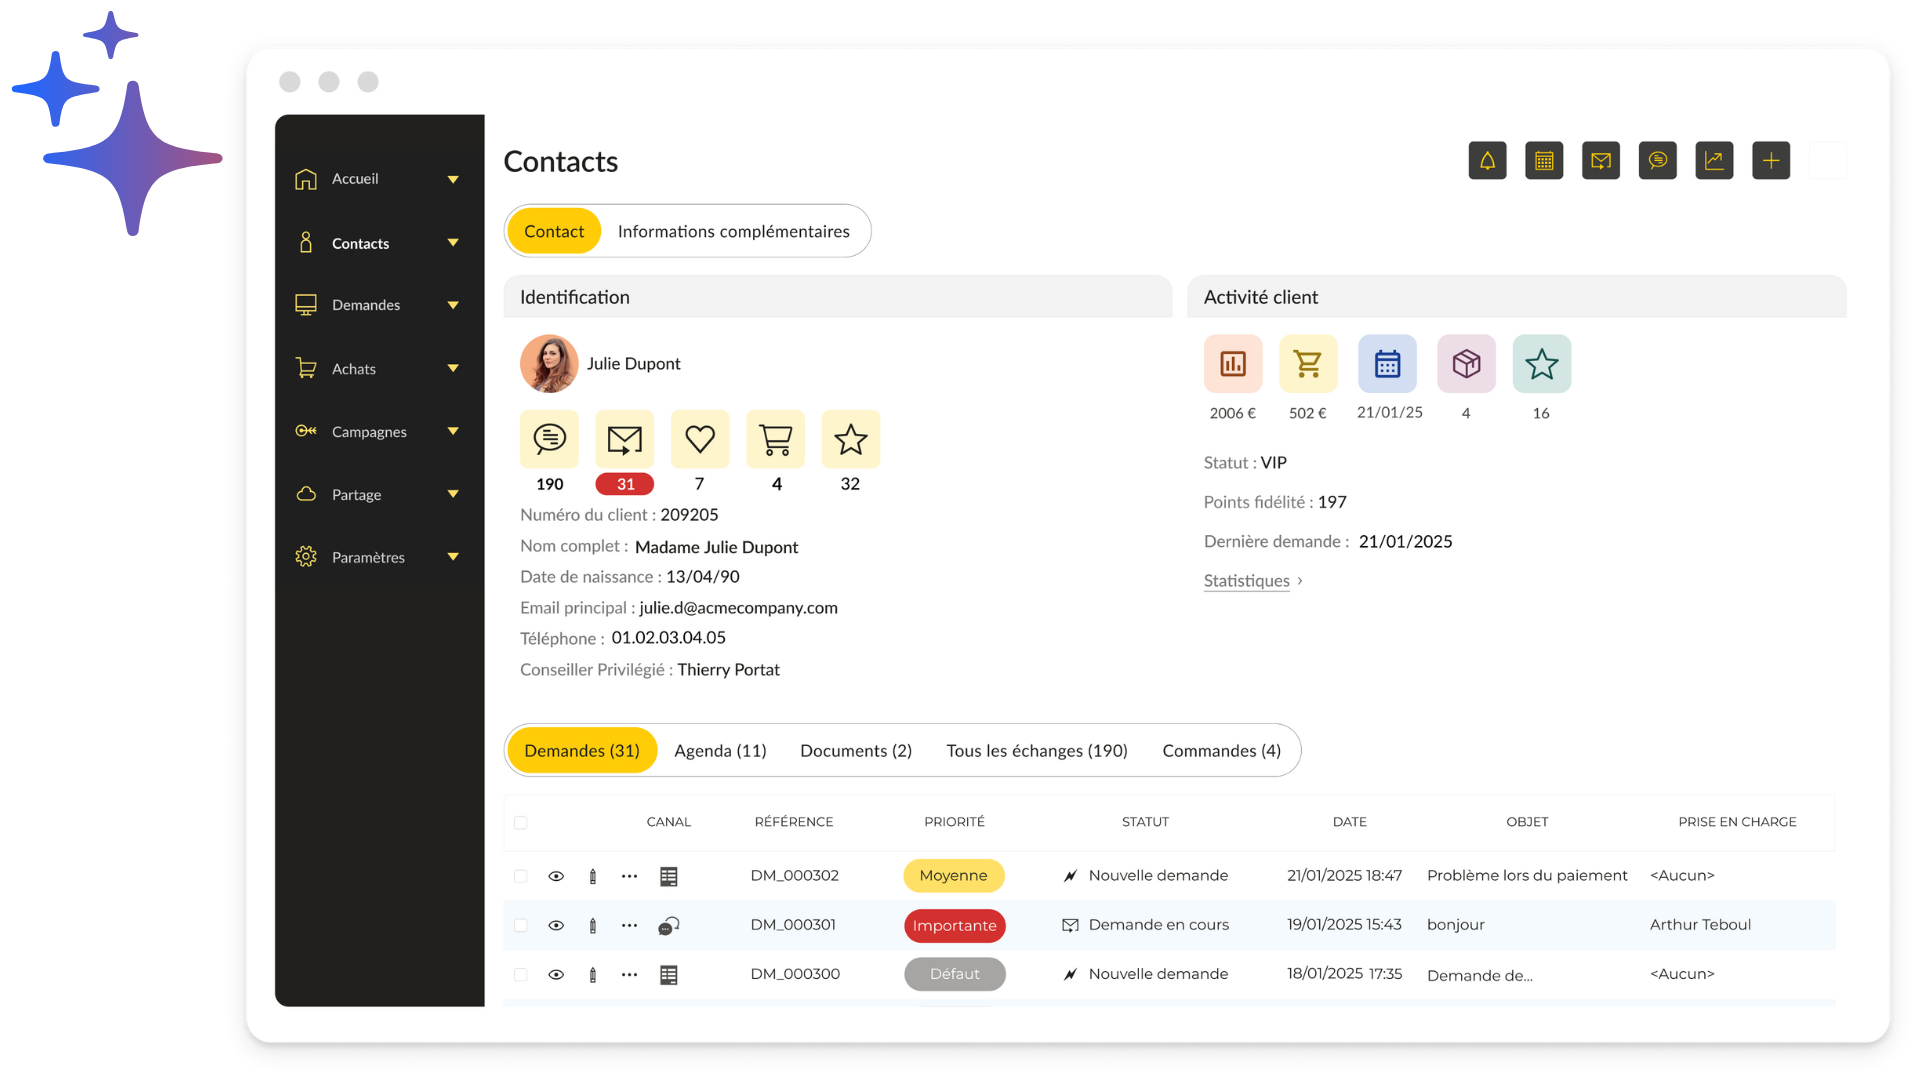Click pencil edit icon for DM_000302
This screenshot has height=1080, width=1920.
pyautogui.click(x=593, y=877)
